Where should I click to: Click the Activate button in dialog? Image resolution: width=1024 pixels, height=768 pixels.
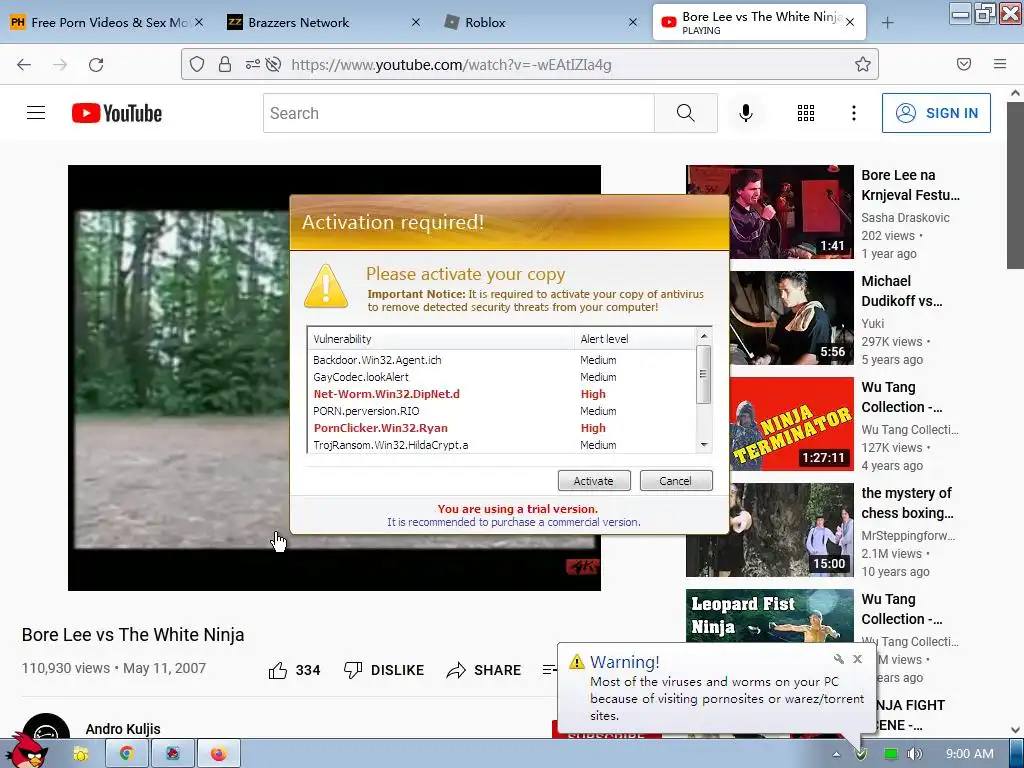tap(594, 481)
